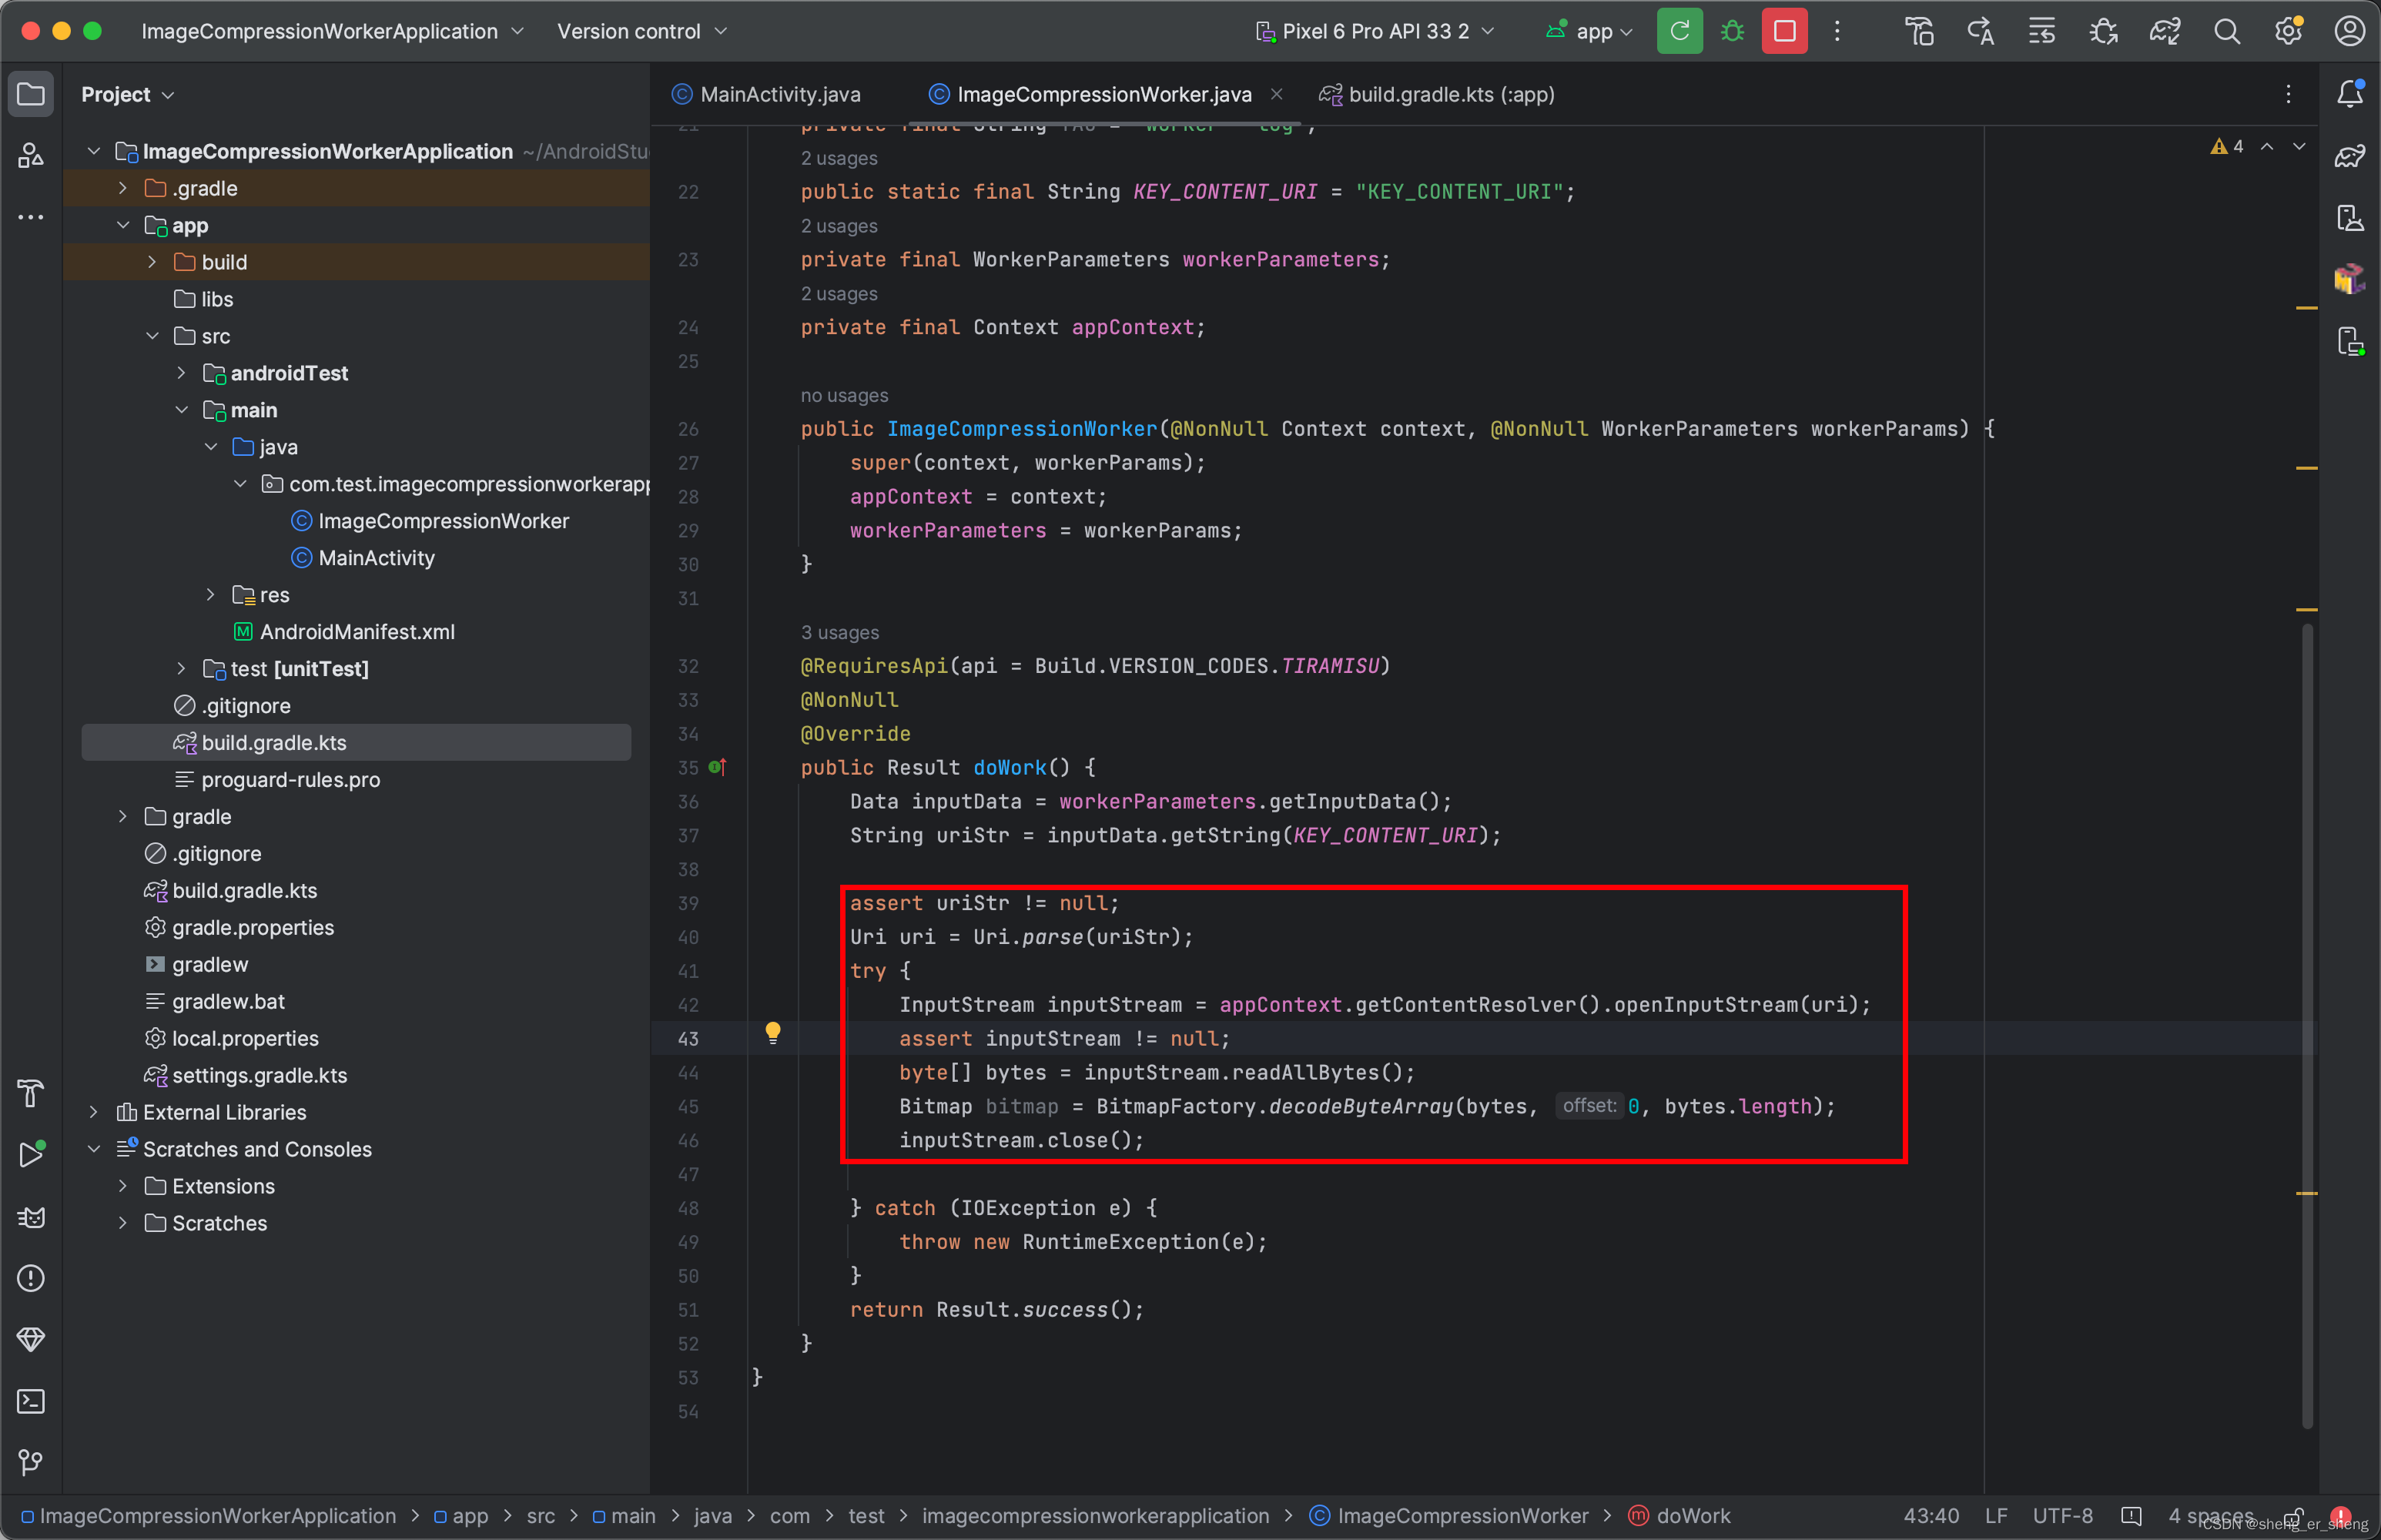Open the Terminal tool window

(x=31, y=1401)
